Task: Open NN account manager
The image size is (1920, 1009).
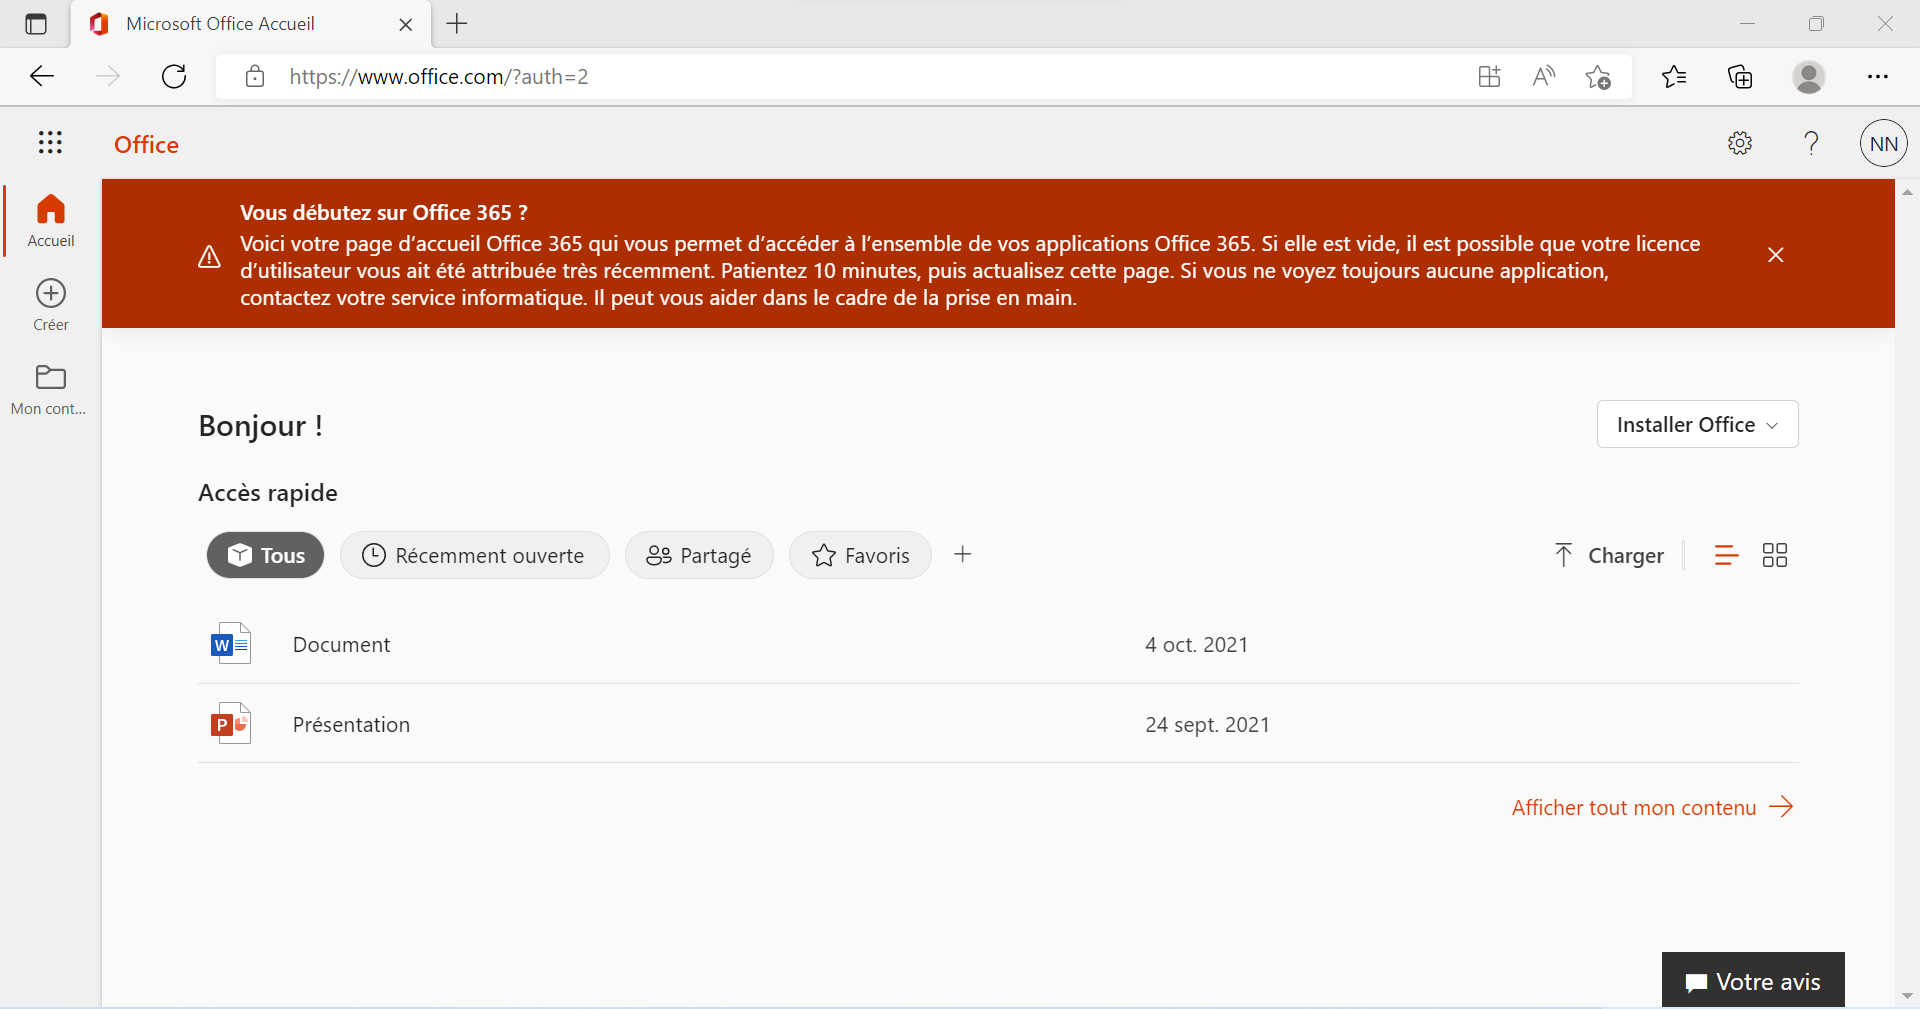Action: pos(1884,143)
